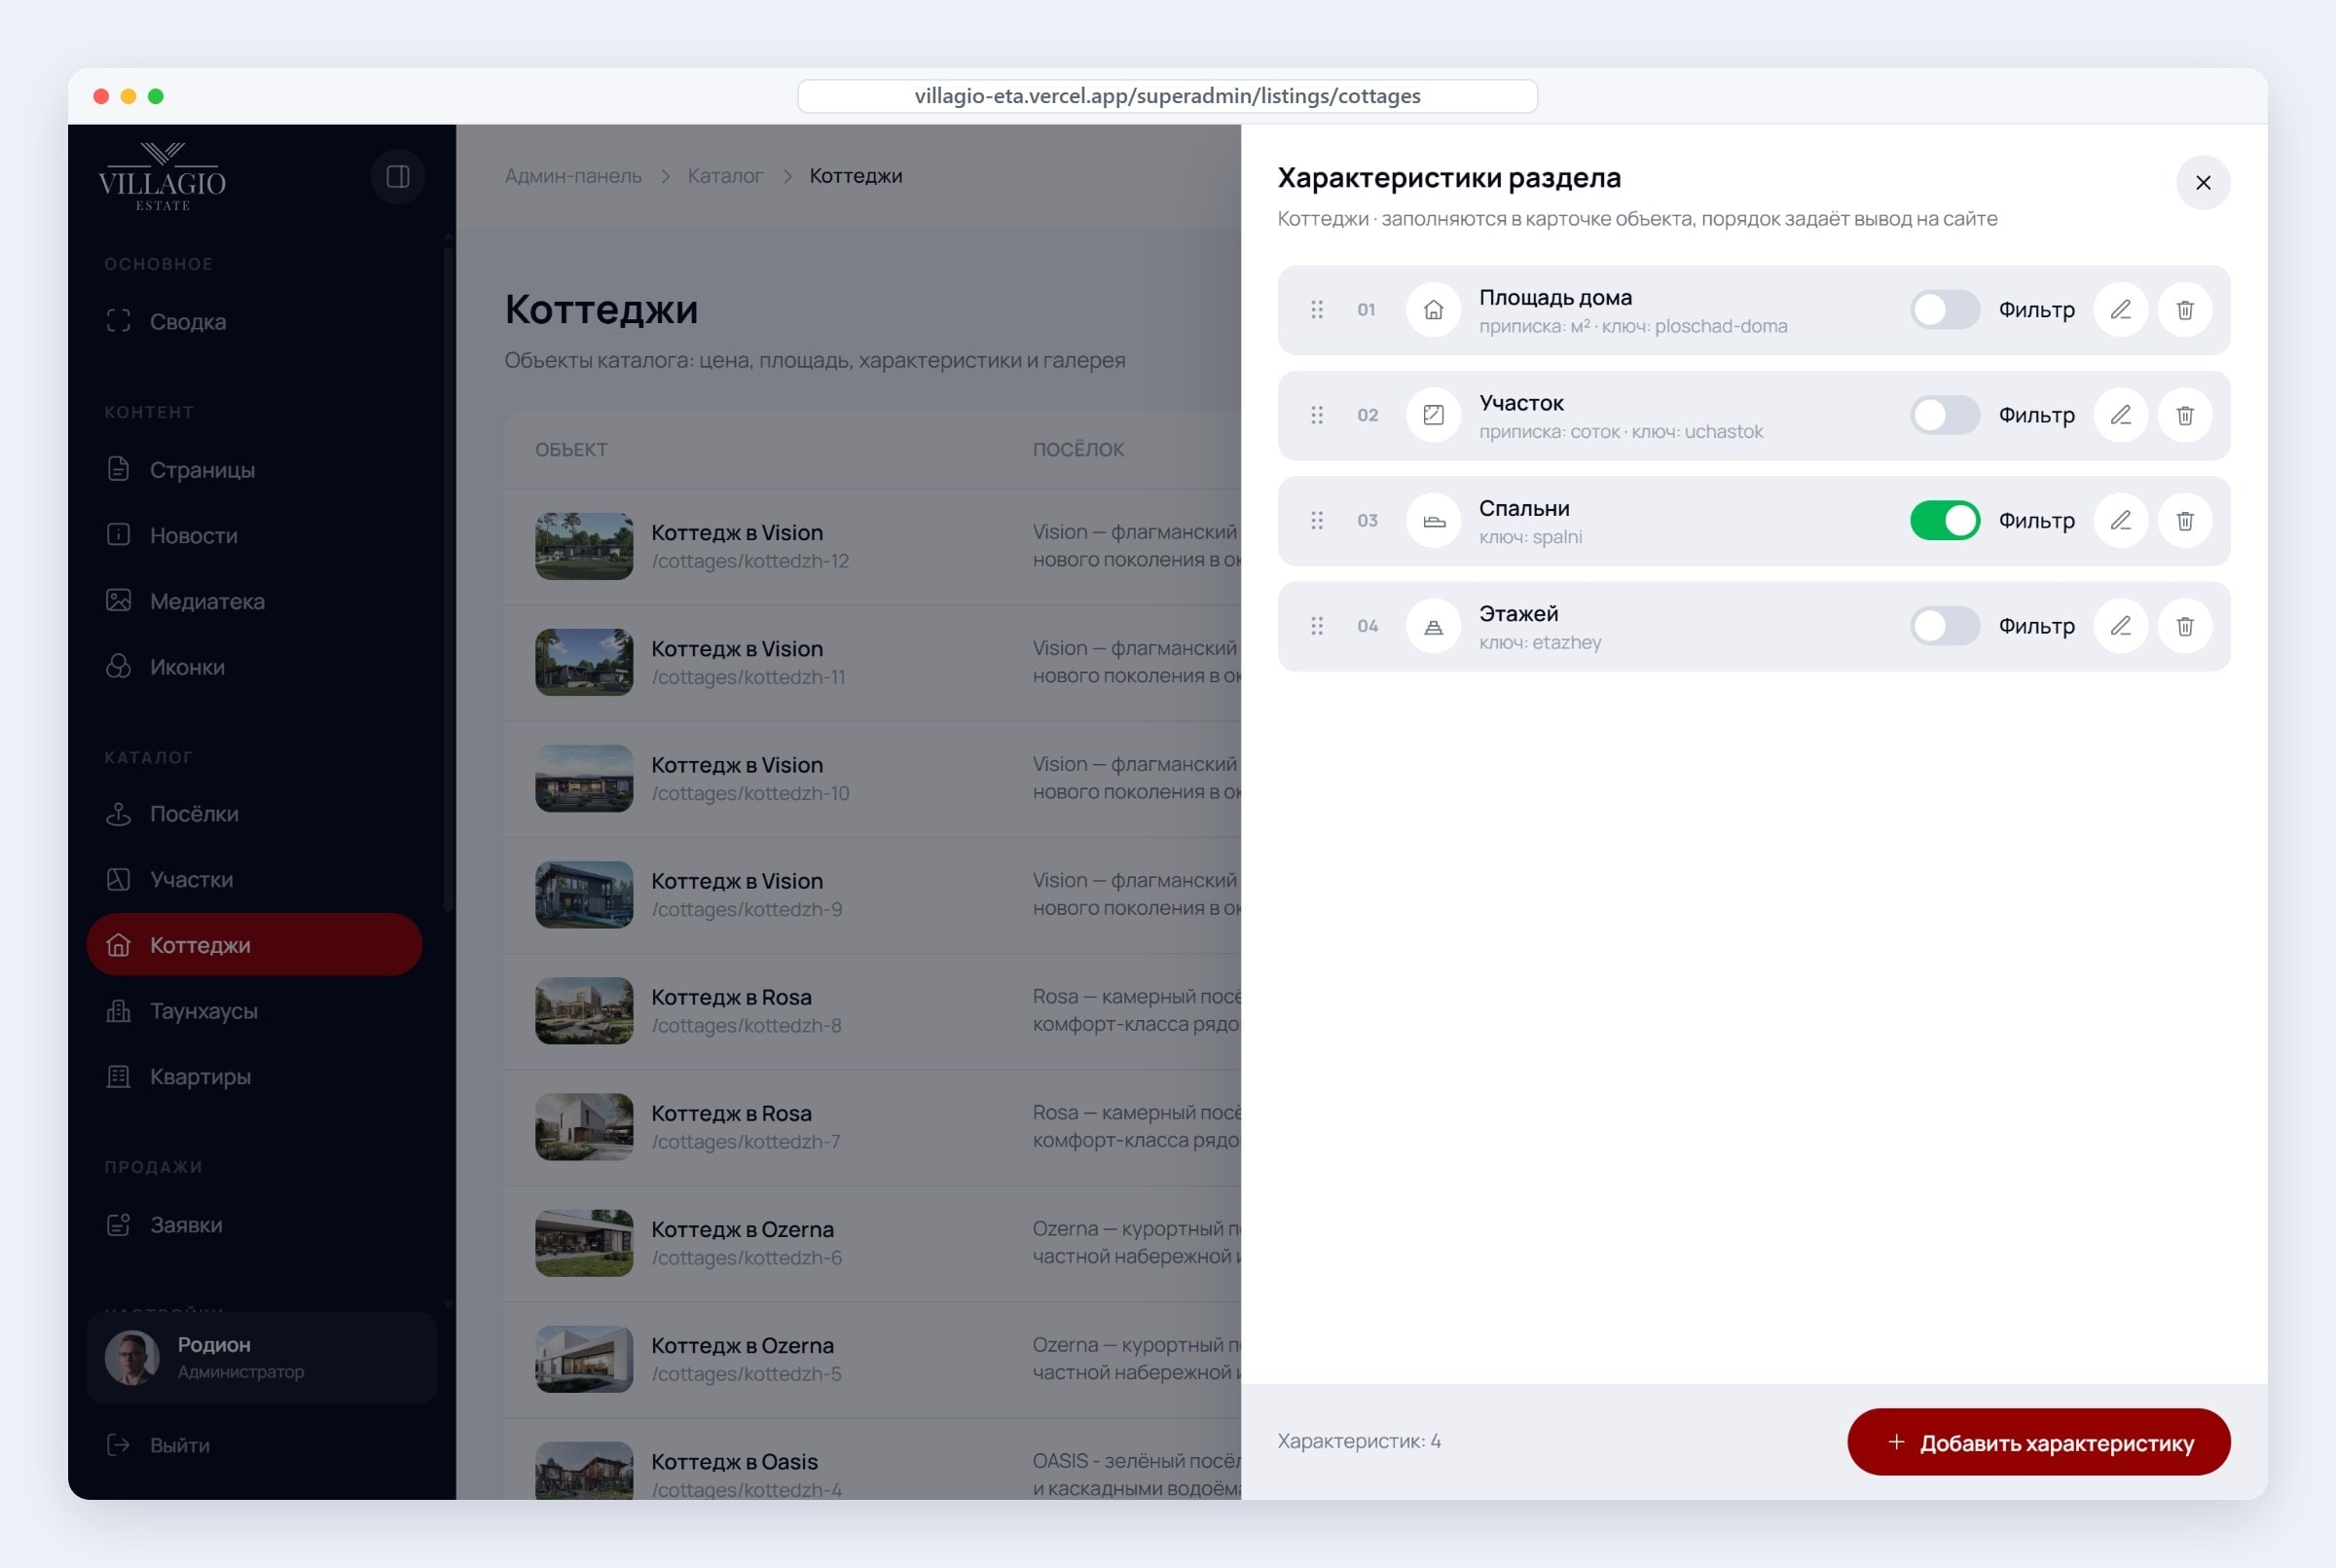The image size is (2336, 1568).
Task: Open Таунхаусы section
Action: pos(254,1011)
